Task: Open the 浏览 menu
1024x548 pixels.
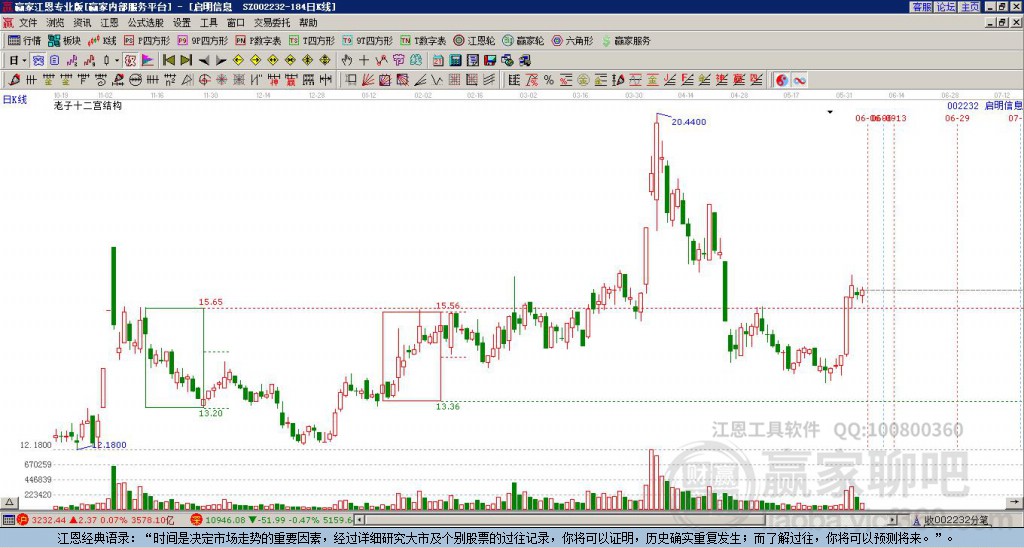Action: (x=55, y=23)
